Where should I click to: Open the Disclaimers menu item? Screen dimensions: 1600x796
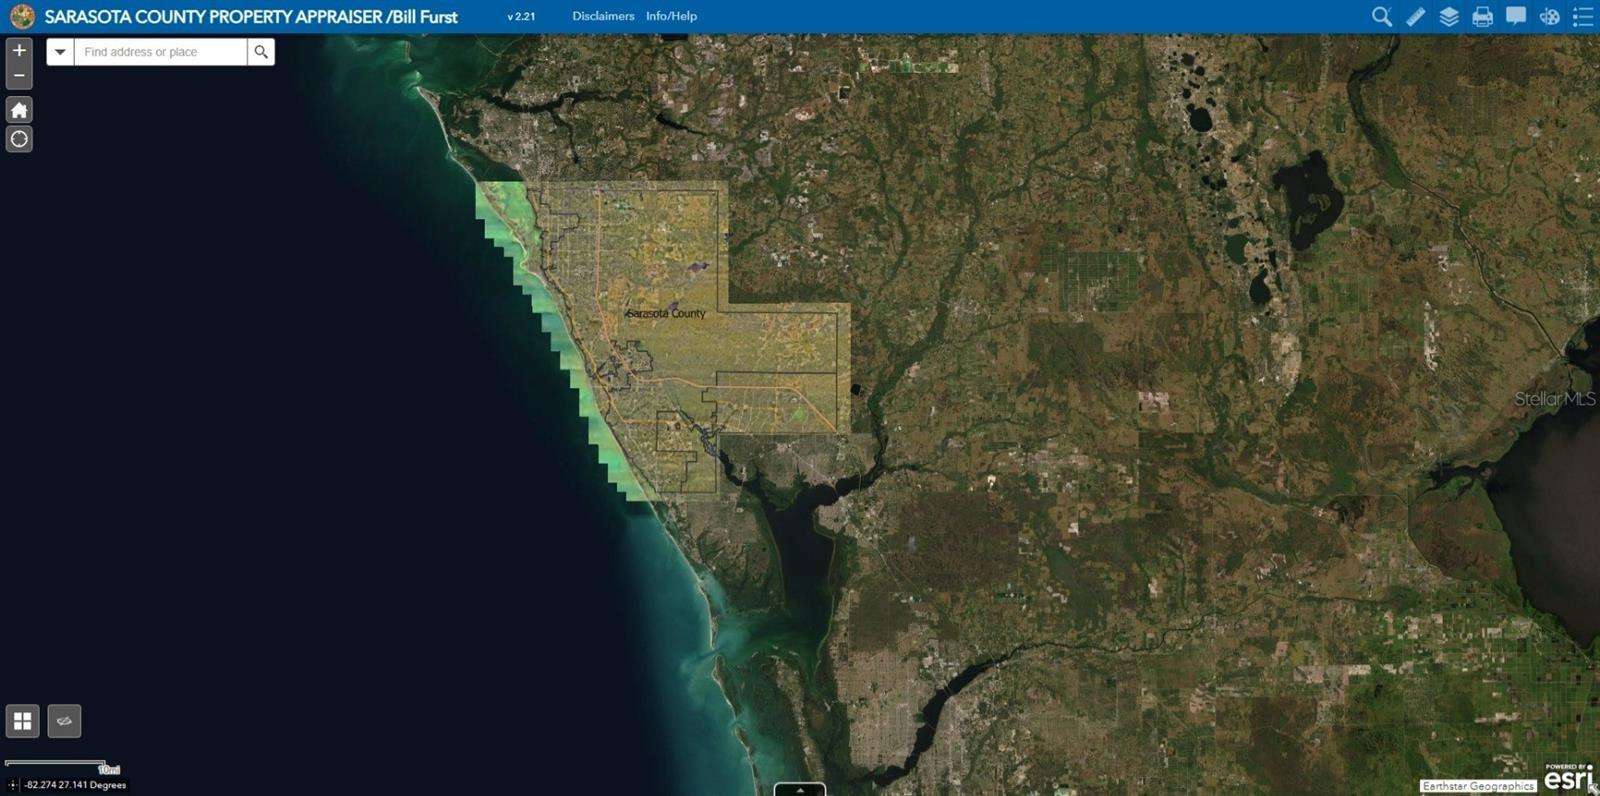click(x=603, y=16)
